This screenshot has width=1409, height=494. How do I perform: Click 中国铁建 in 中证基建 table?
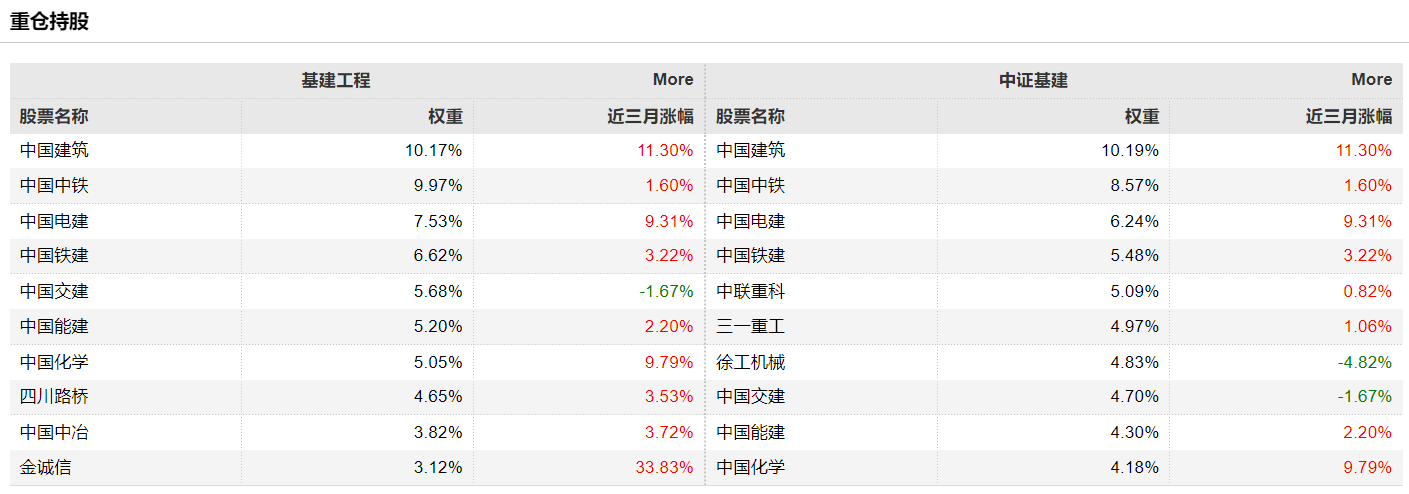[x=751, y=255]
